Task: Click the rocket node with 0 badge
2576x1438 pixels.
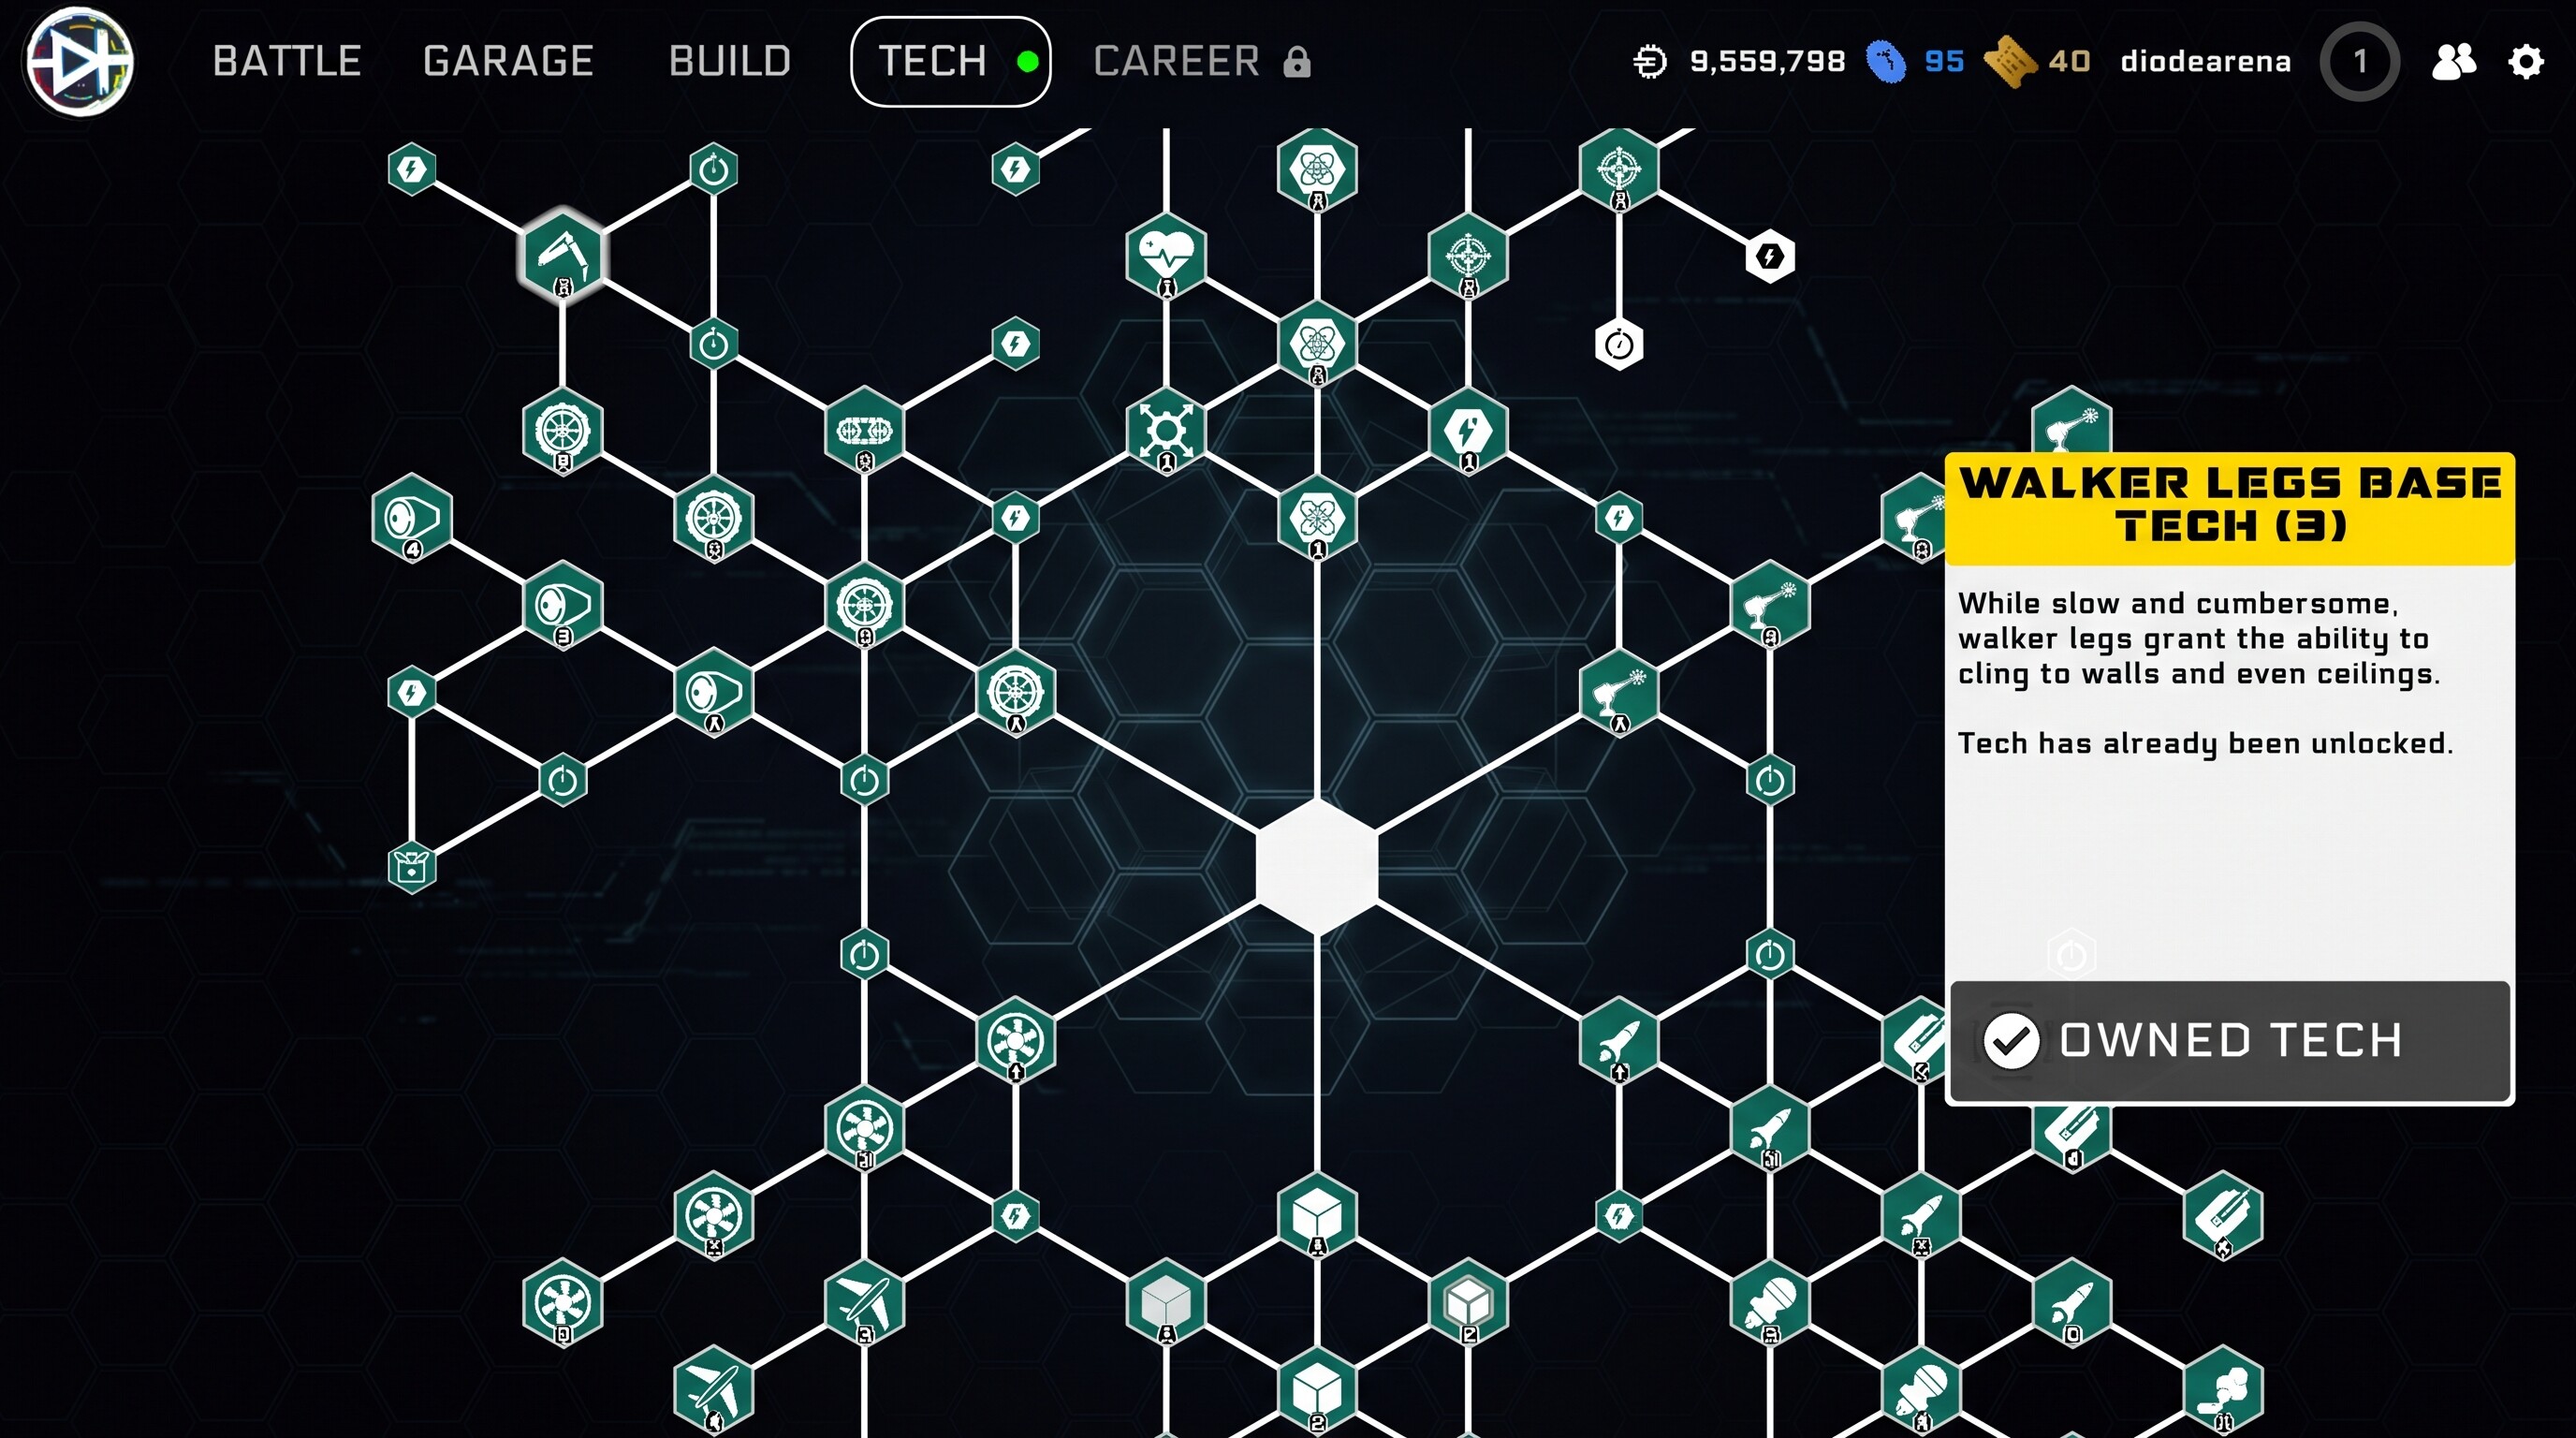Action: pyautogui.click(x=2072, y=1303)
